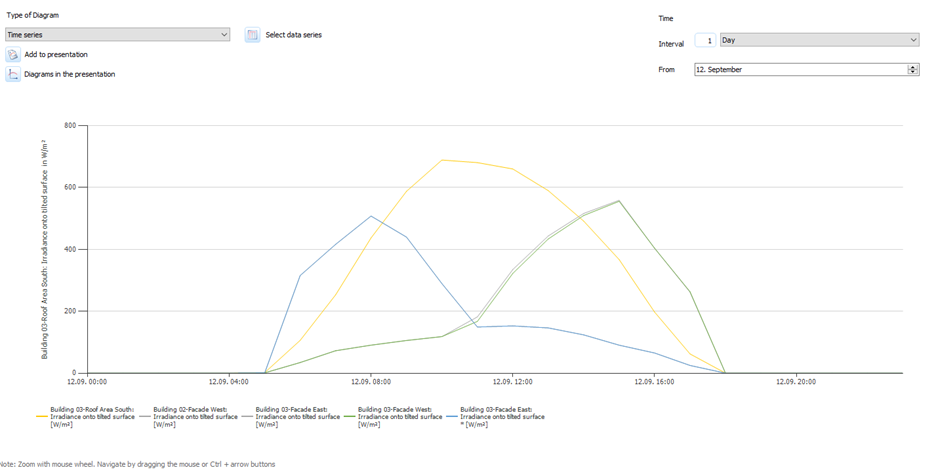Screen dimensions: 936x474
Task: Click the Select data series icon
Action: 253,35
